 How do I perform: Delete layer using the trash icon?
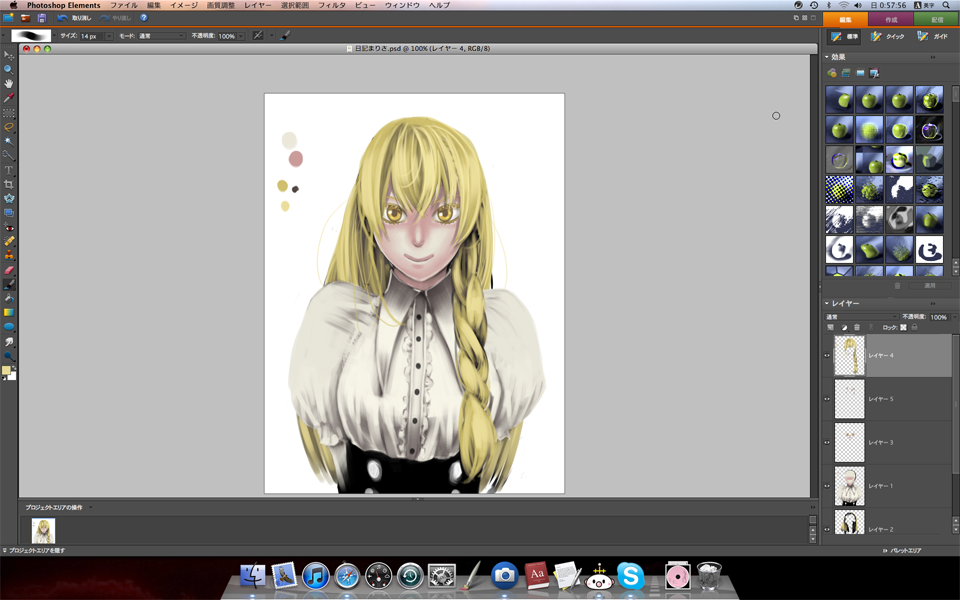point(857,328)
